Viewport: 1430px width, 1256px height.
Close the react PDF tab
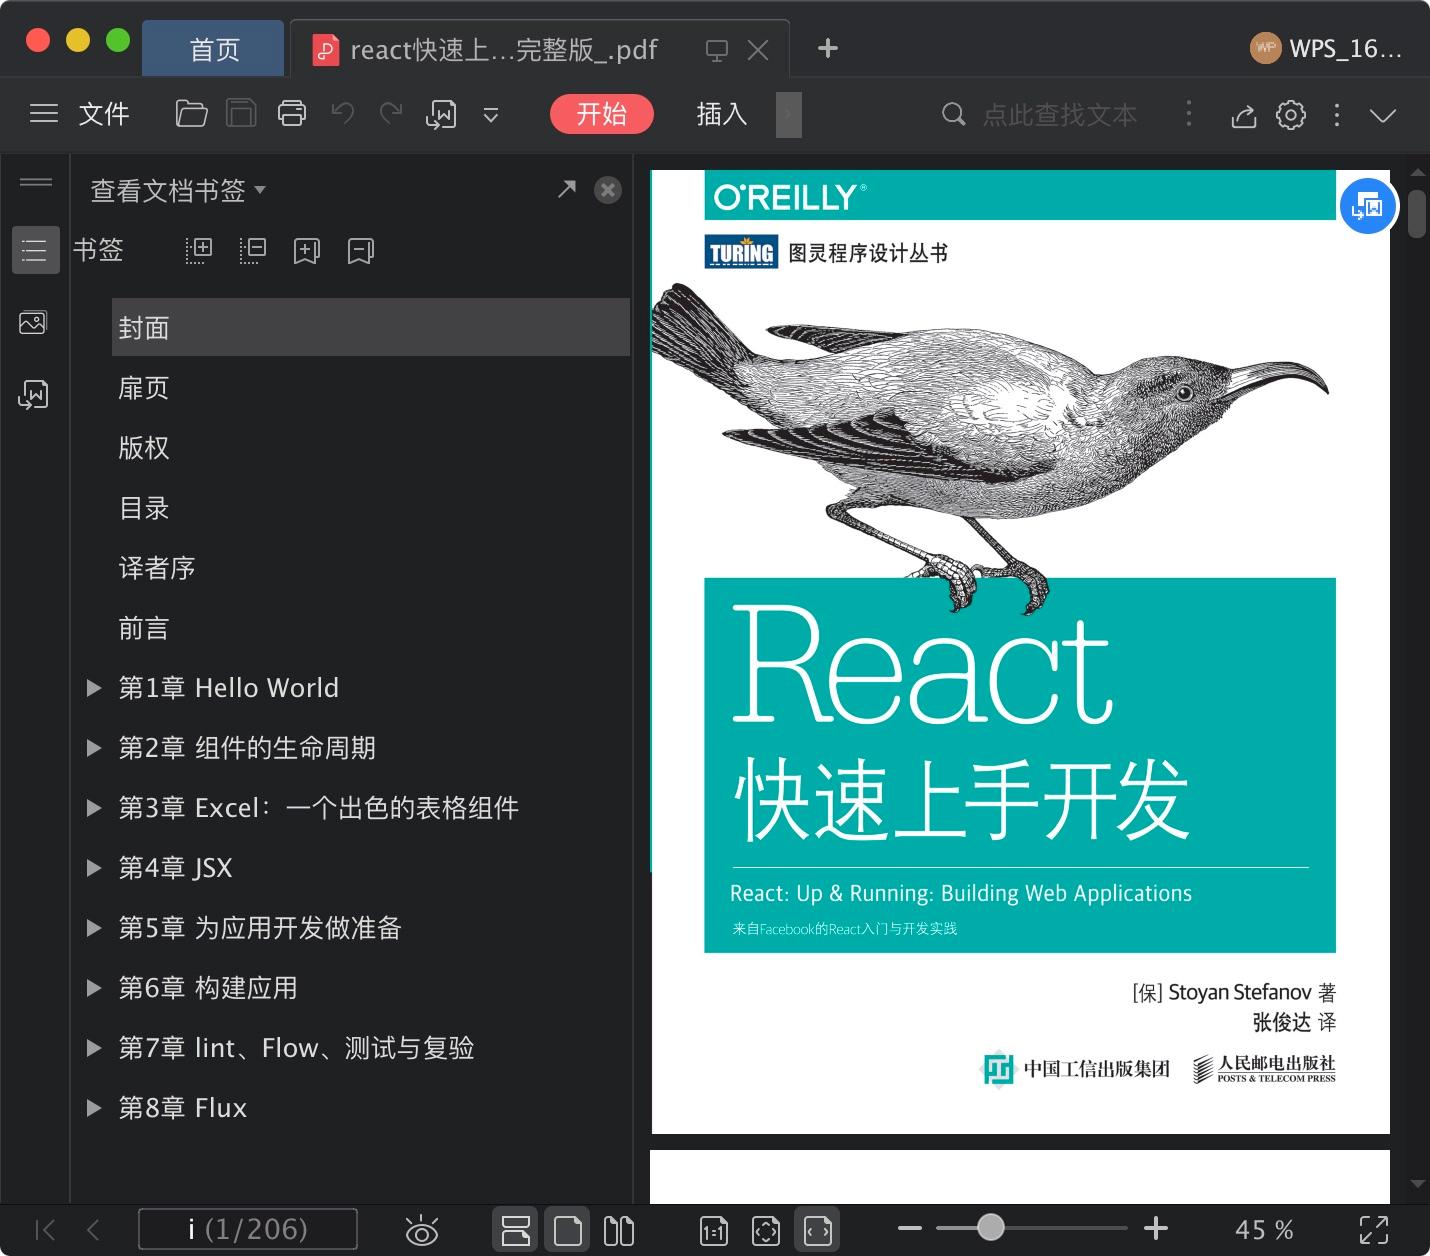(758, 50)
